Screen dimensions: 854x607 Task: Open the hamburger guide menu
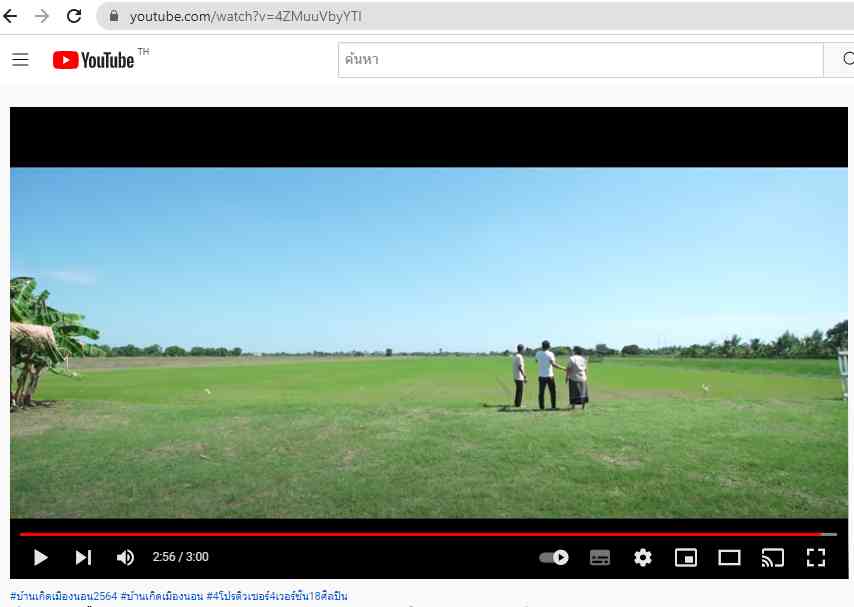point(20,60)
